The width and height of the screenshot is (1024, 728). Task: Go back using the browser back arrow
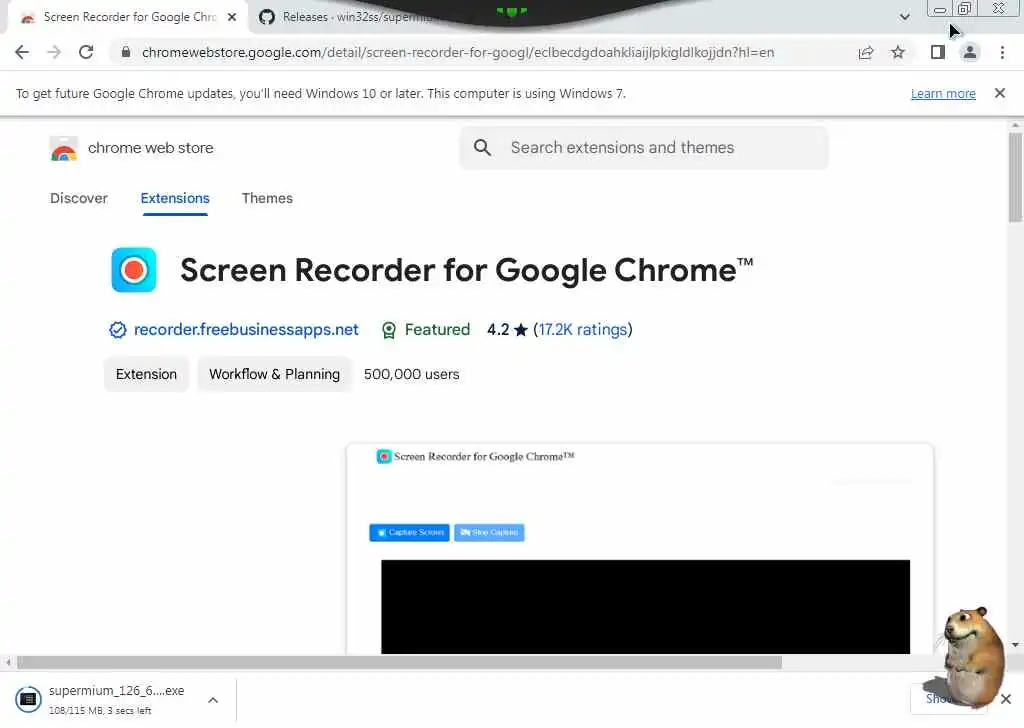coord(22,52)
